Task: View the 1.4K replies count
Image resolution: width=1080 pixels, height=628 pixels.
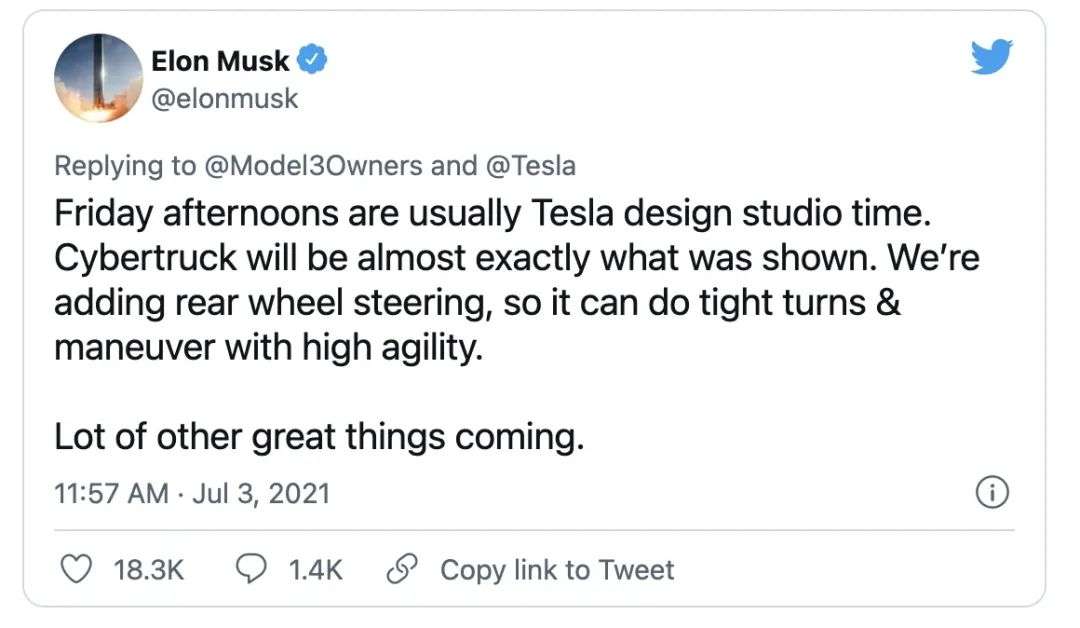Action: coord(315,570)
